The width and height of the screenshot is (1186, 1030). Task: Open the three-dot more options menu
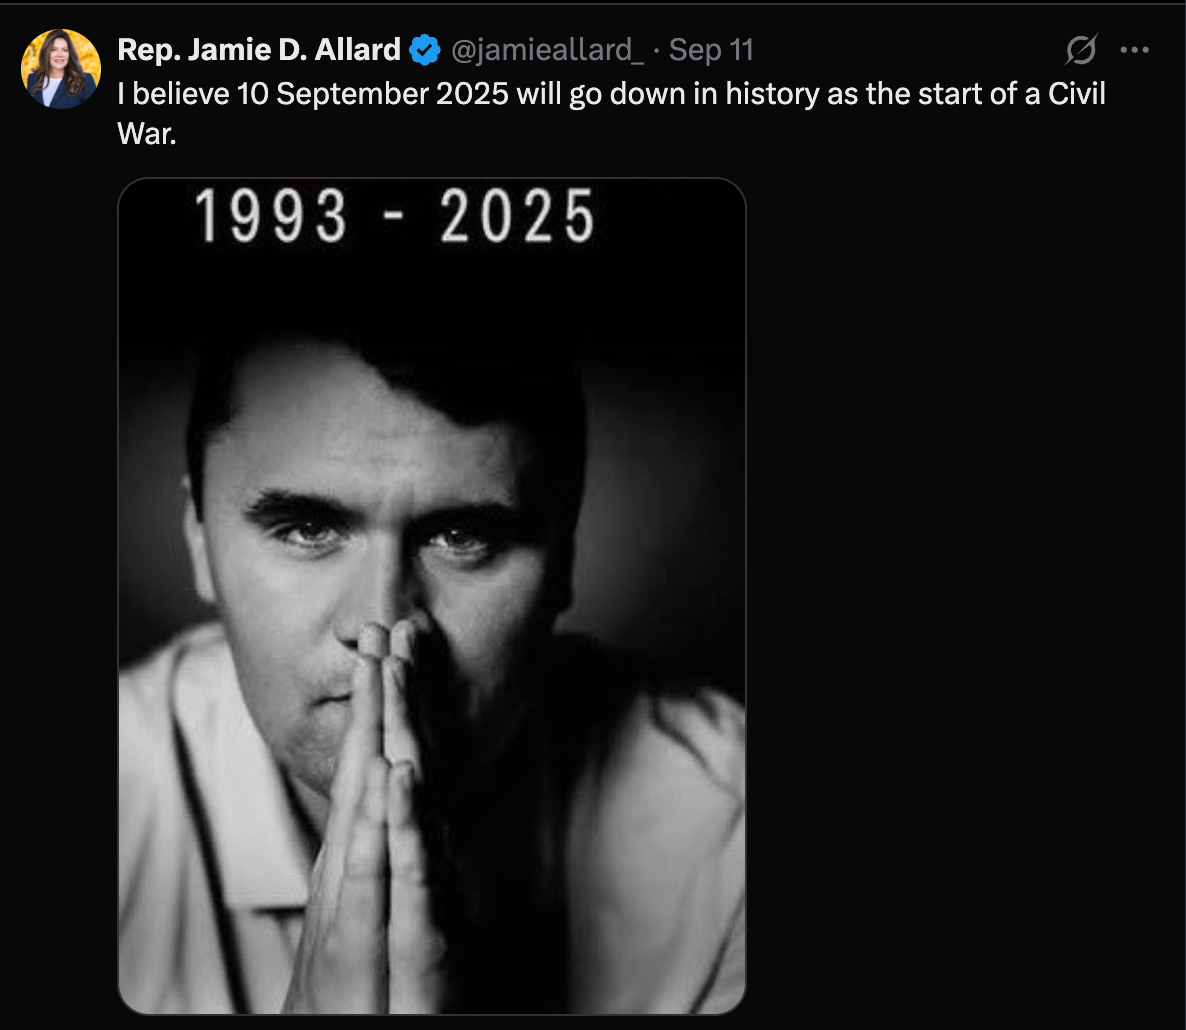point(1135,50)
